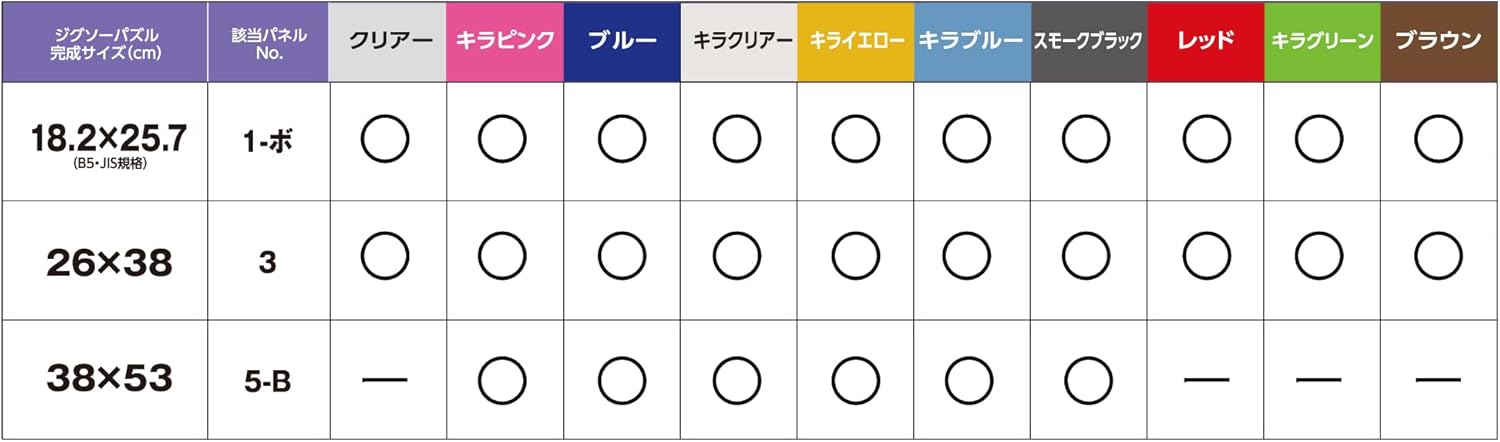Select the 26×38 size row label
1500x442 pixels.
pos(108,262)
